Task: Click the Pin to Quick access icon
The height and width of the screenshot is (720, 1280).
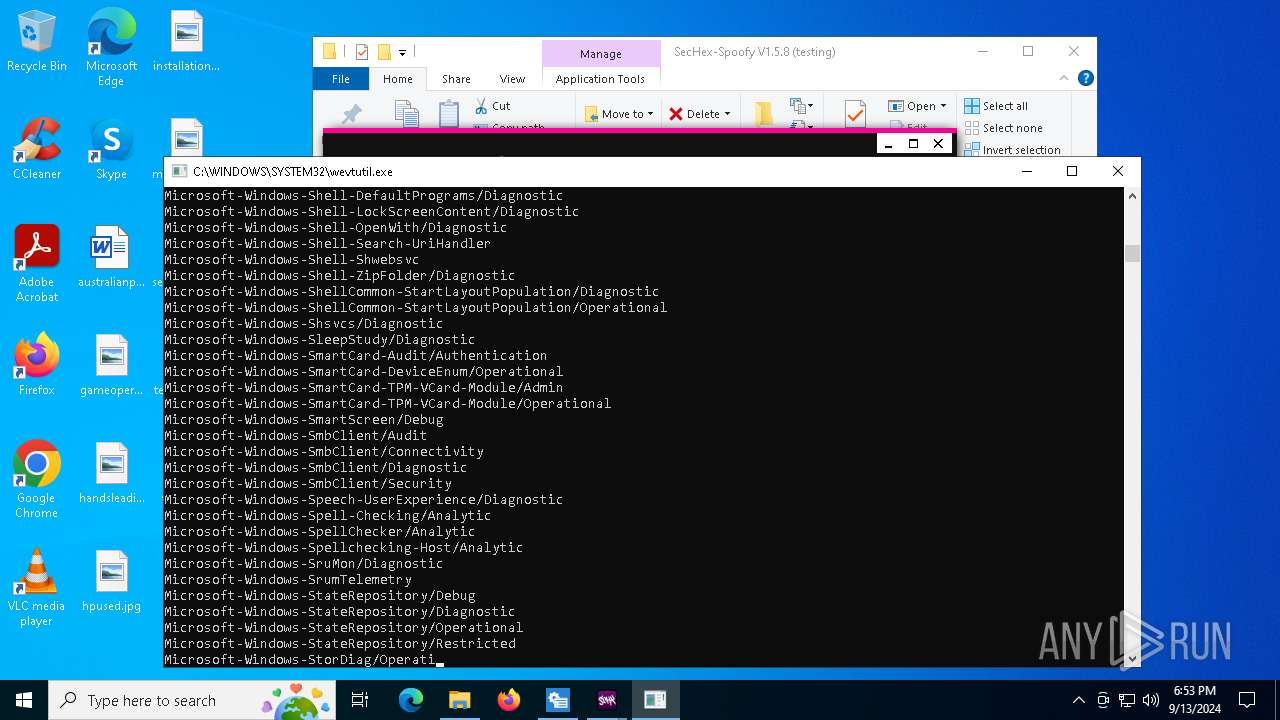Action: [x=352, y=115]
